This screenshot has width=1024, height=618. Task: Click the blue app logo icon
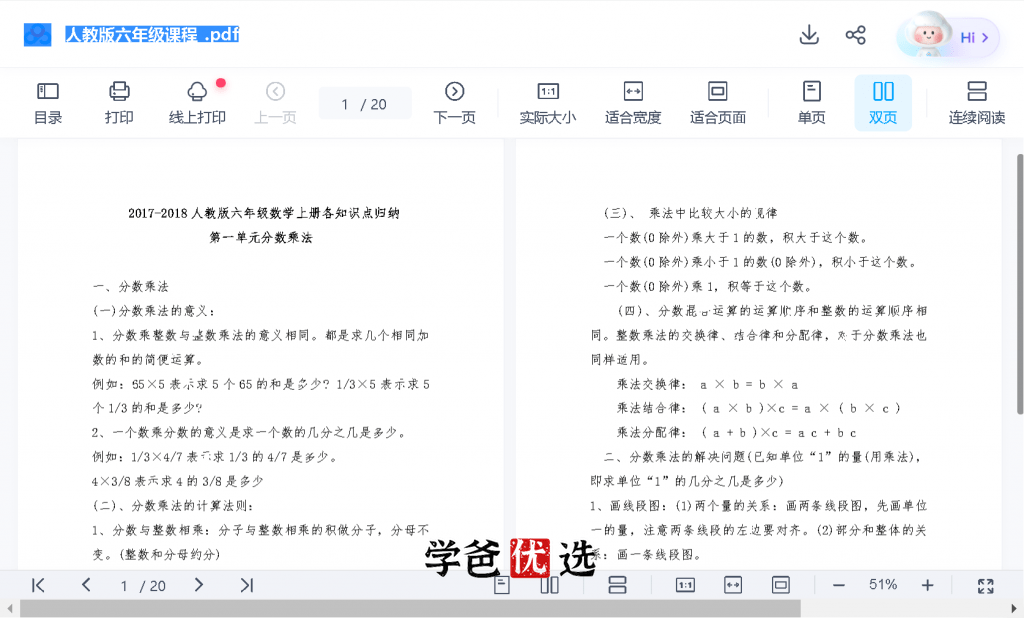37,35
